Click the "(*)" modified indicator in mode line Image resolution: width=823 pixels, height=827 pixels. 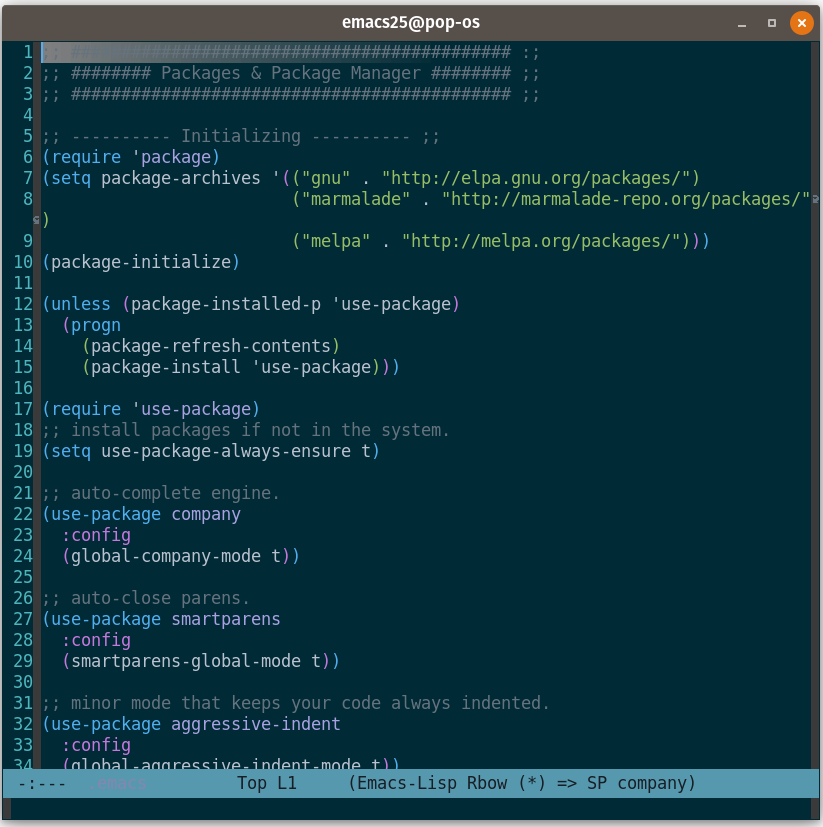pos(530,783)
